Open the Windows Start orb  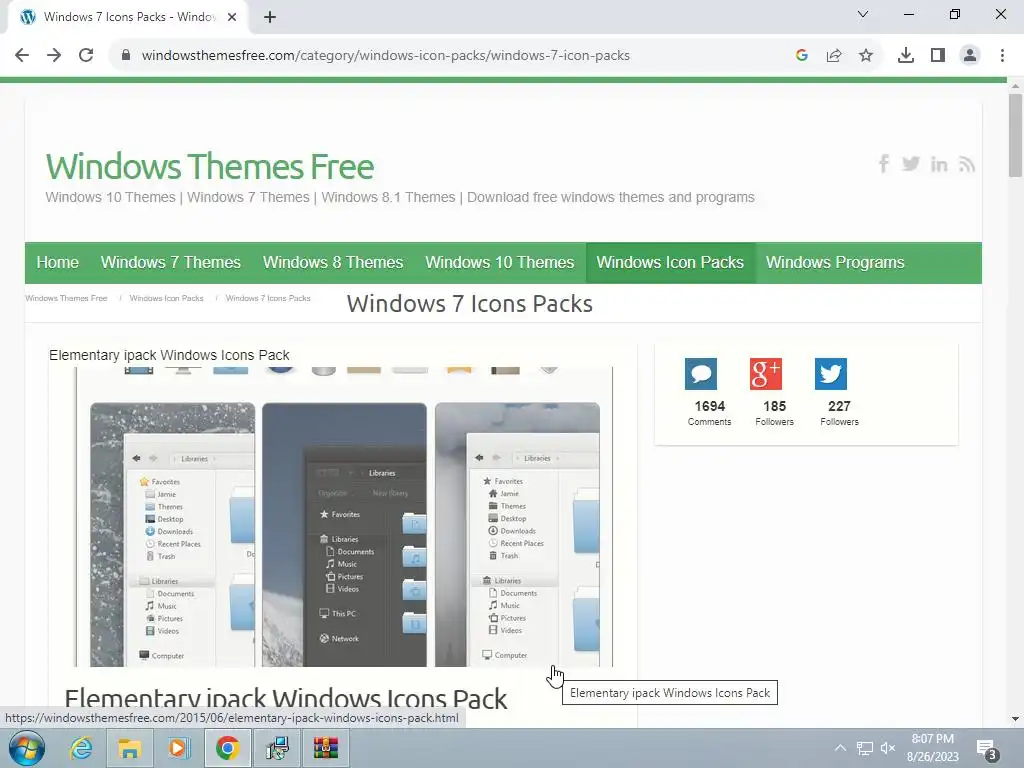27,748
